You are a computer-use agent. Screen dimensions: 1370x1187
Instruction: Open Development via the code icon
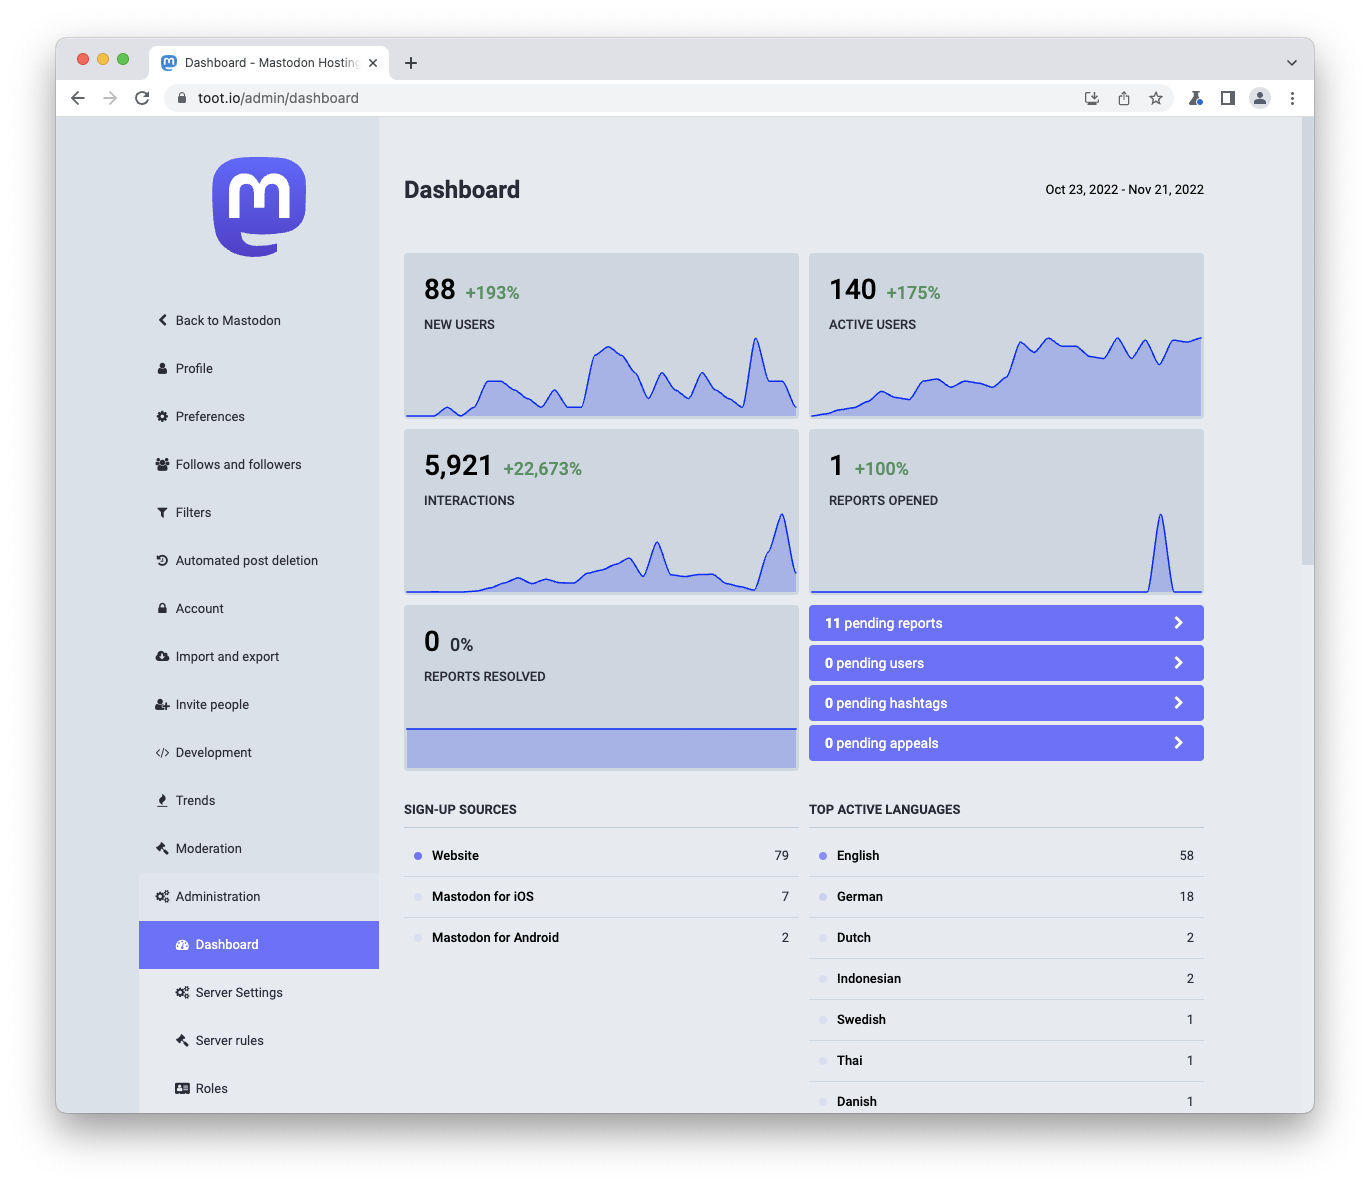point(162,752)
